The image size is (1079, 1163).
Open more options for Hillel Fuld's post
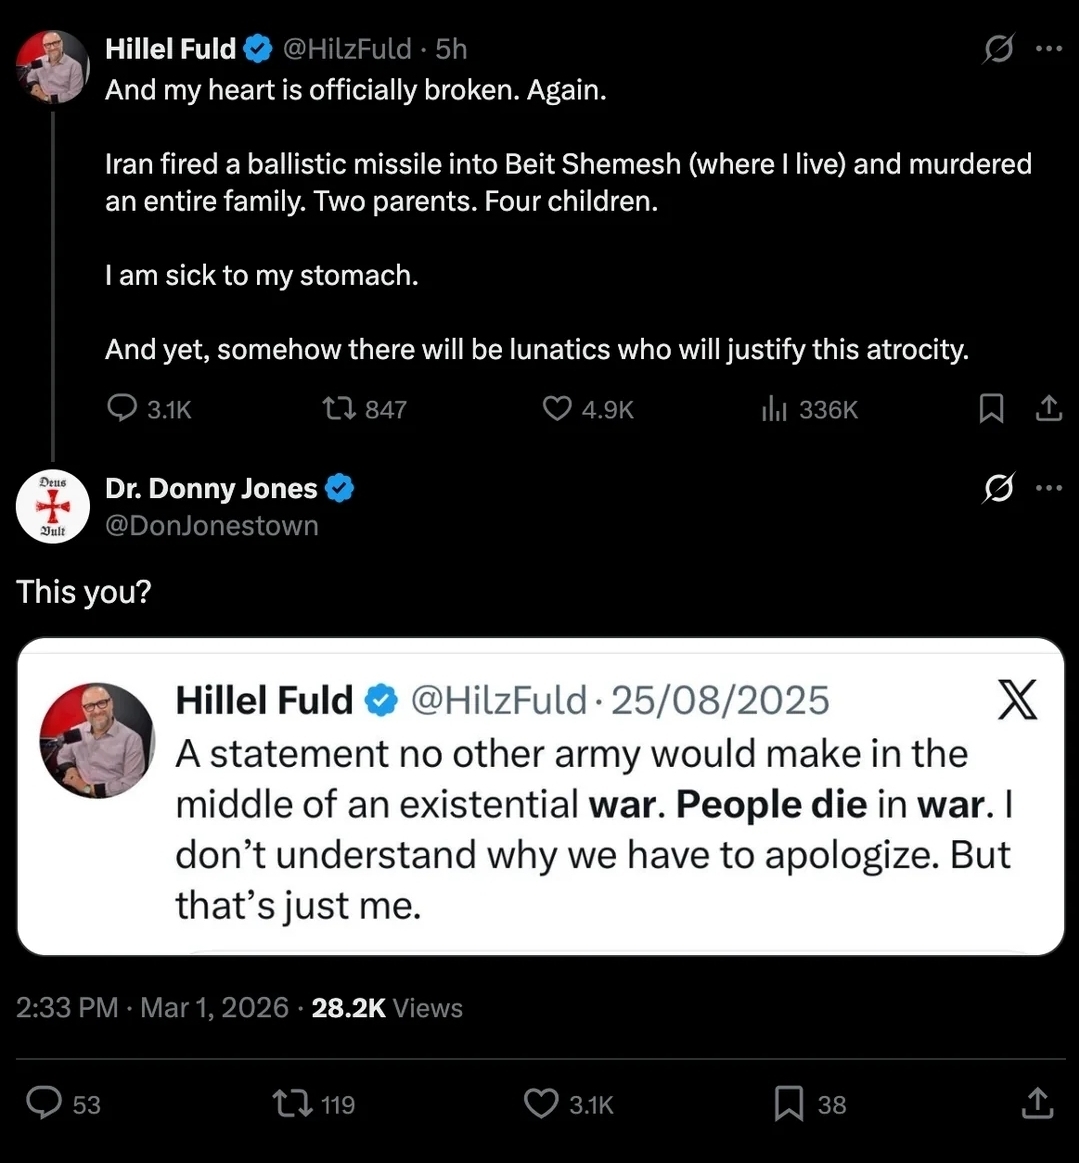click(x=1049, y=48)
